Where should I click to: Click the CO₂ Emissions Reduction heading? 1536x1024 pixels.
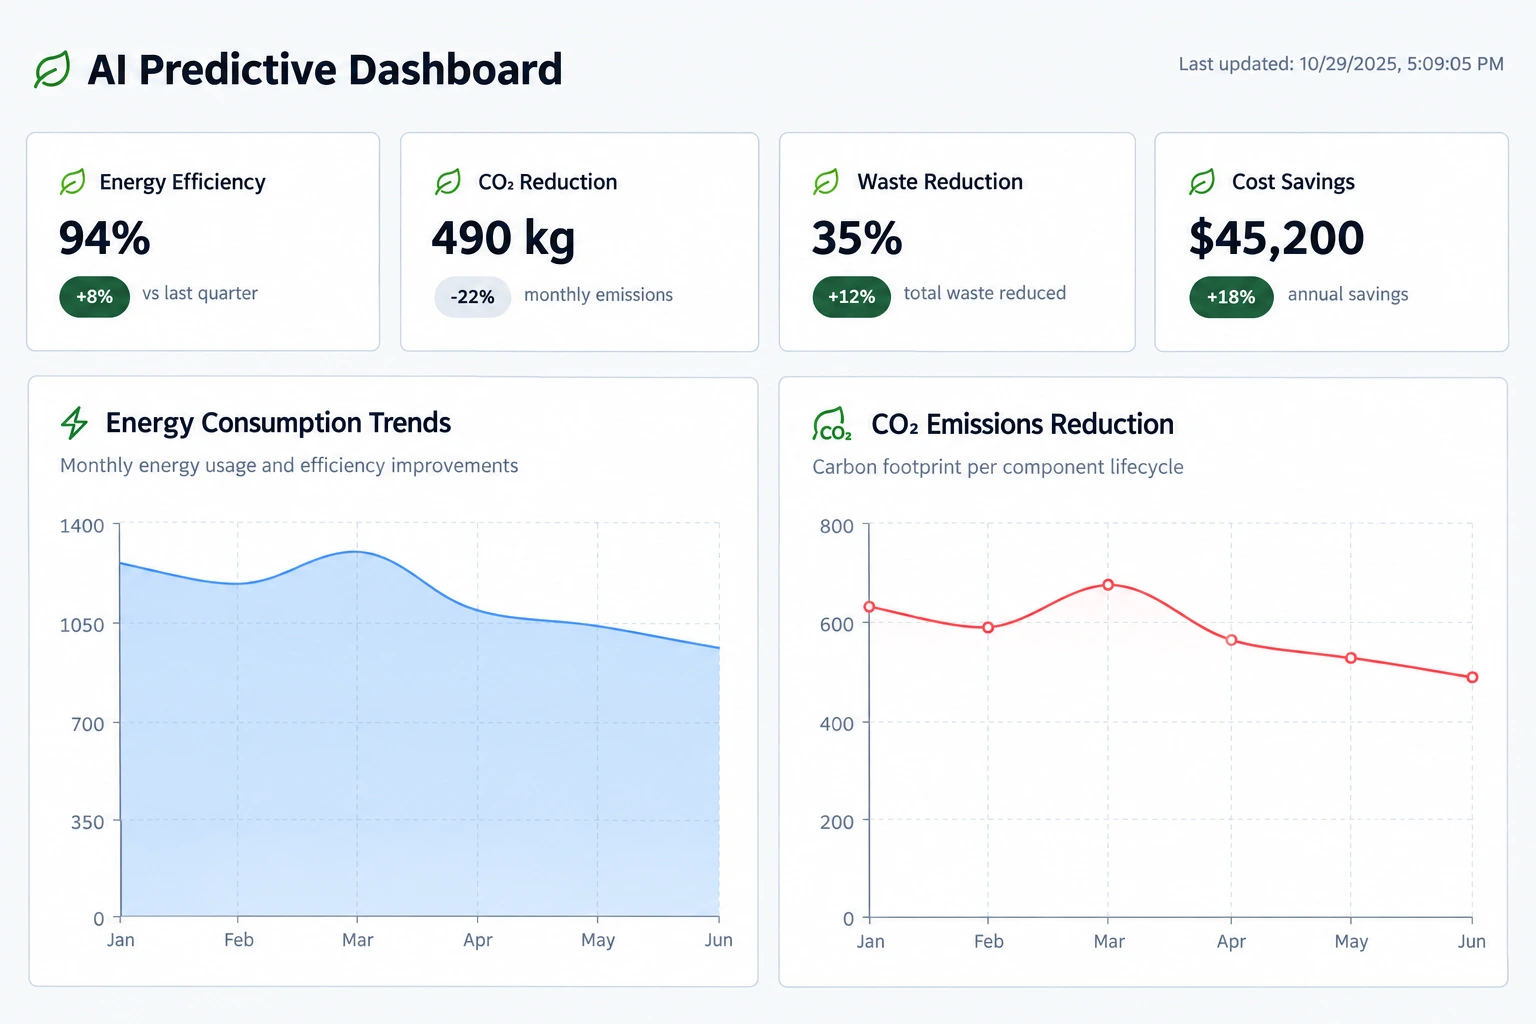pos(1022,424)
